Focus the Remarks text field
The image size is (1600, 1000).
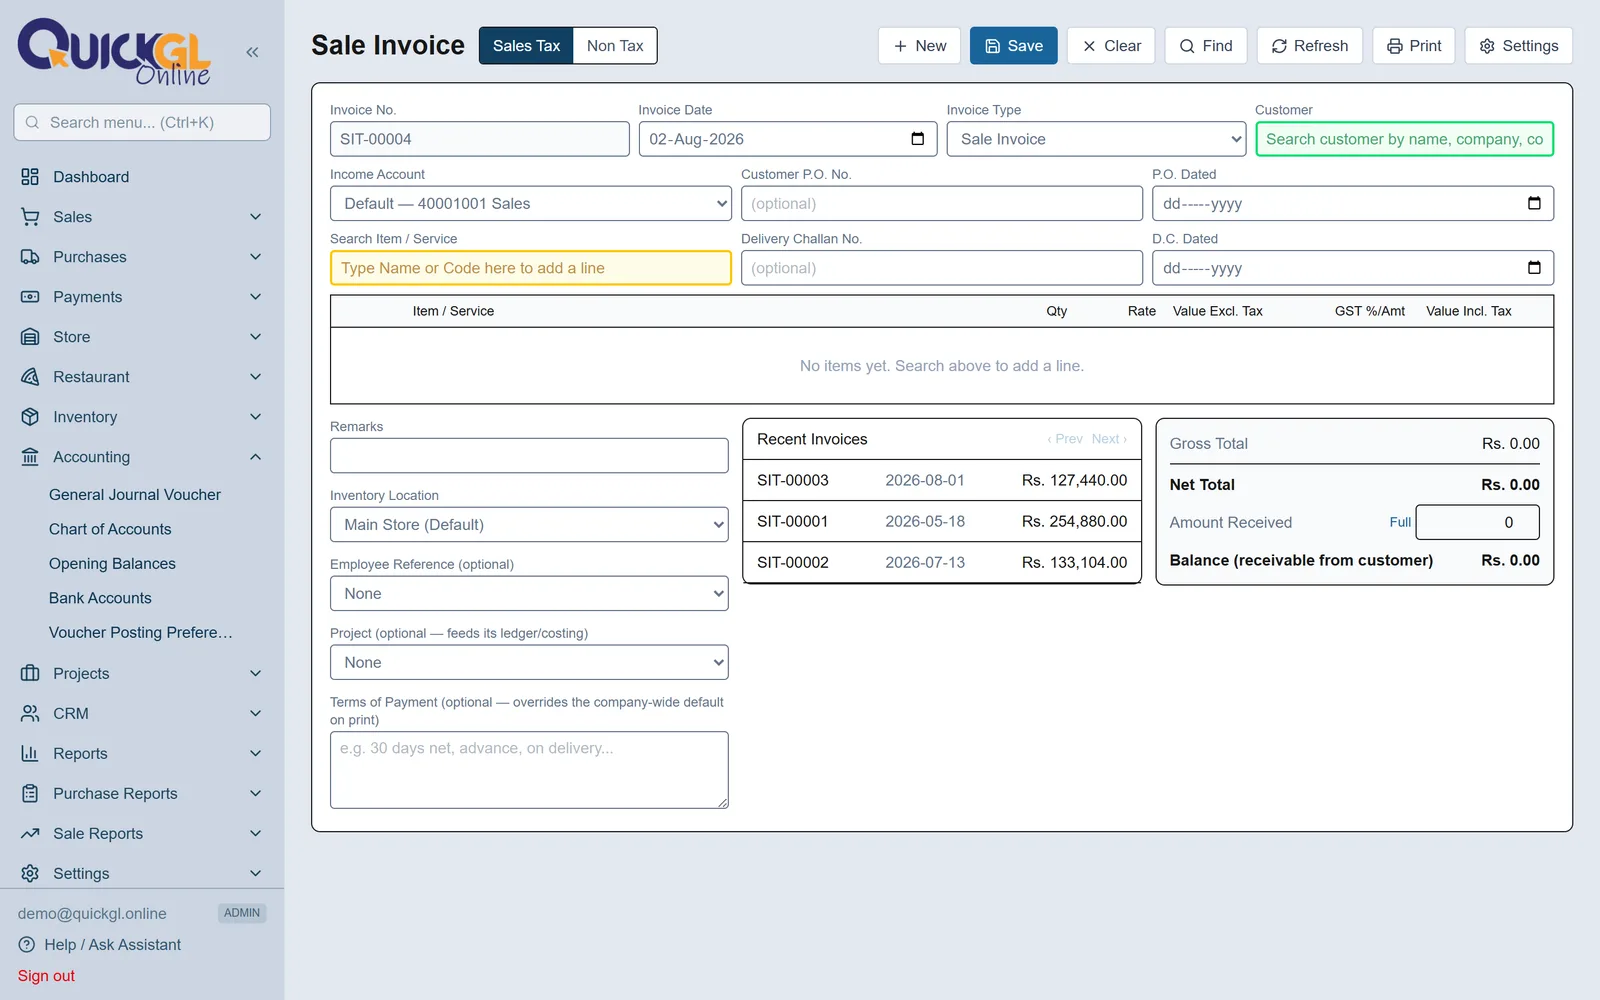(529, 456)
